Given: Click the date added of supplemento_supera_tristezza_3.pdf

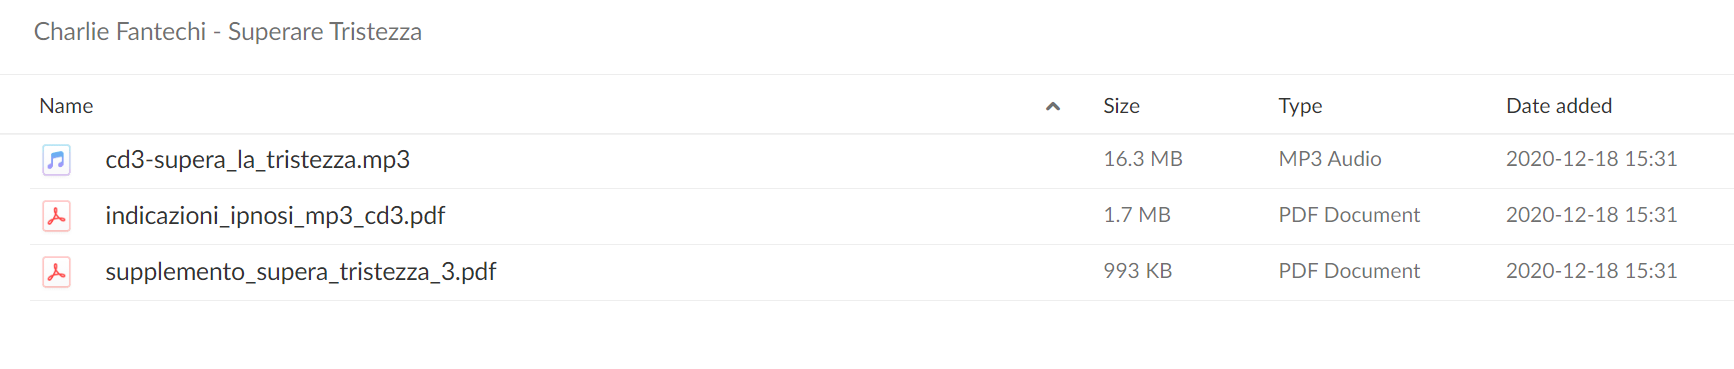Looking at the screenshot, I should point(1591,271).
